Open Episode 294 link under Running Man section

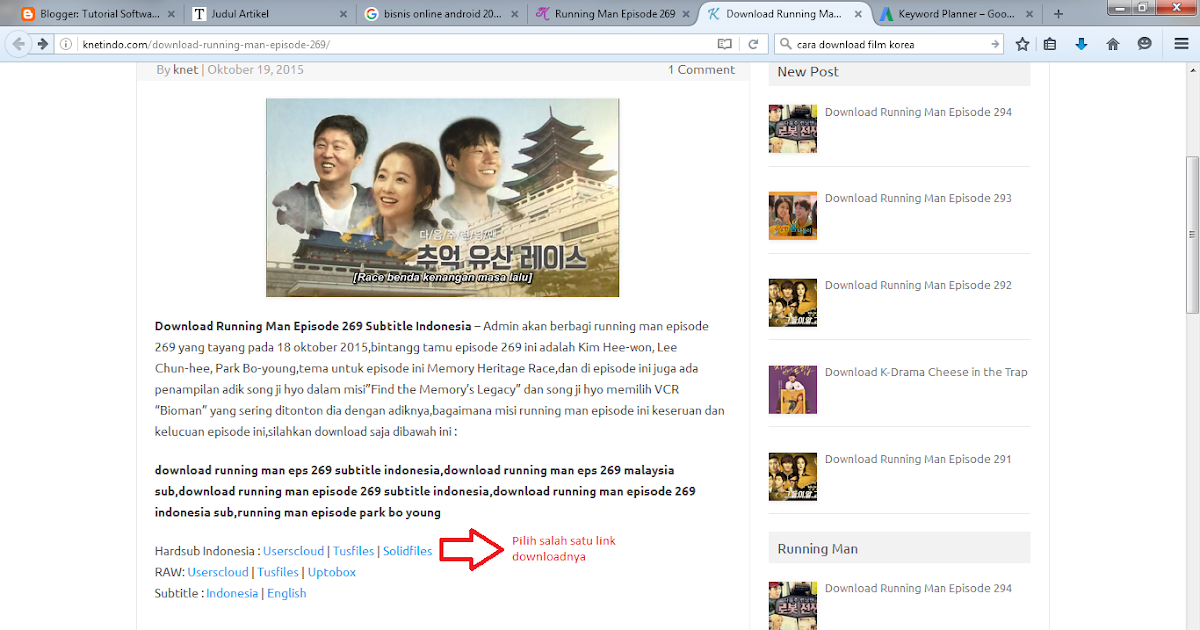coord(918,588)
